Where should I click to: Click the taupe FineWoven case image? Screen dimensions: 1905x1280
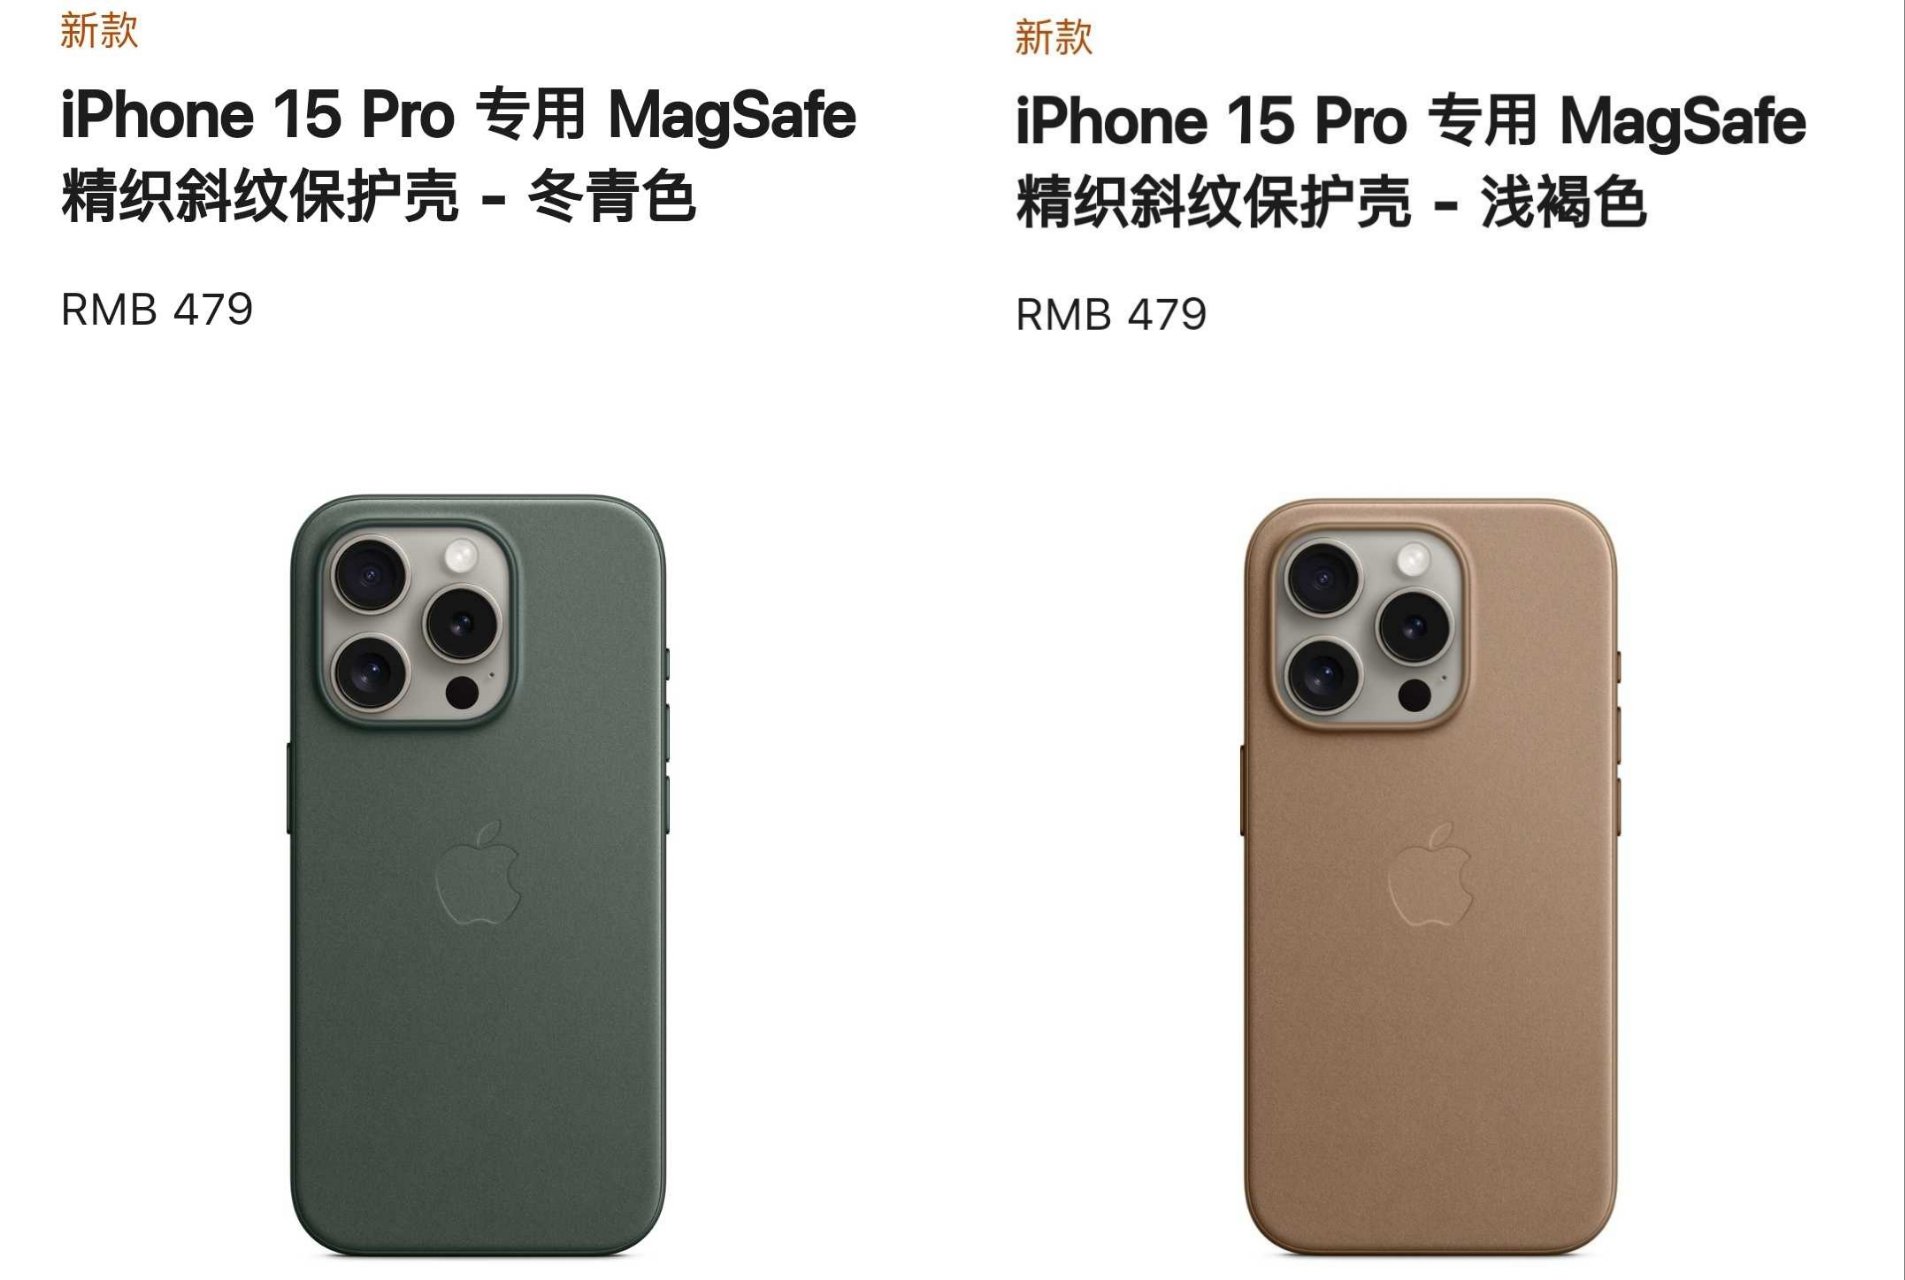click(x=1431, y=877)
